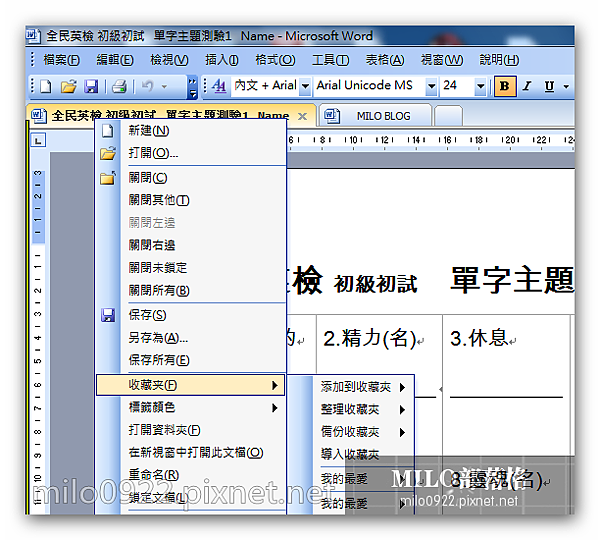Image resolution: width=600 pixels, height=540 pixels.
Task: Select 關閉其他(T) menu entry
Action: pos(191,200)
